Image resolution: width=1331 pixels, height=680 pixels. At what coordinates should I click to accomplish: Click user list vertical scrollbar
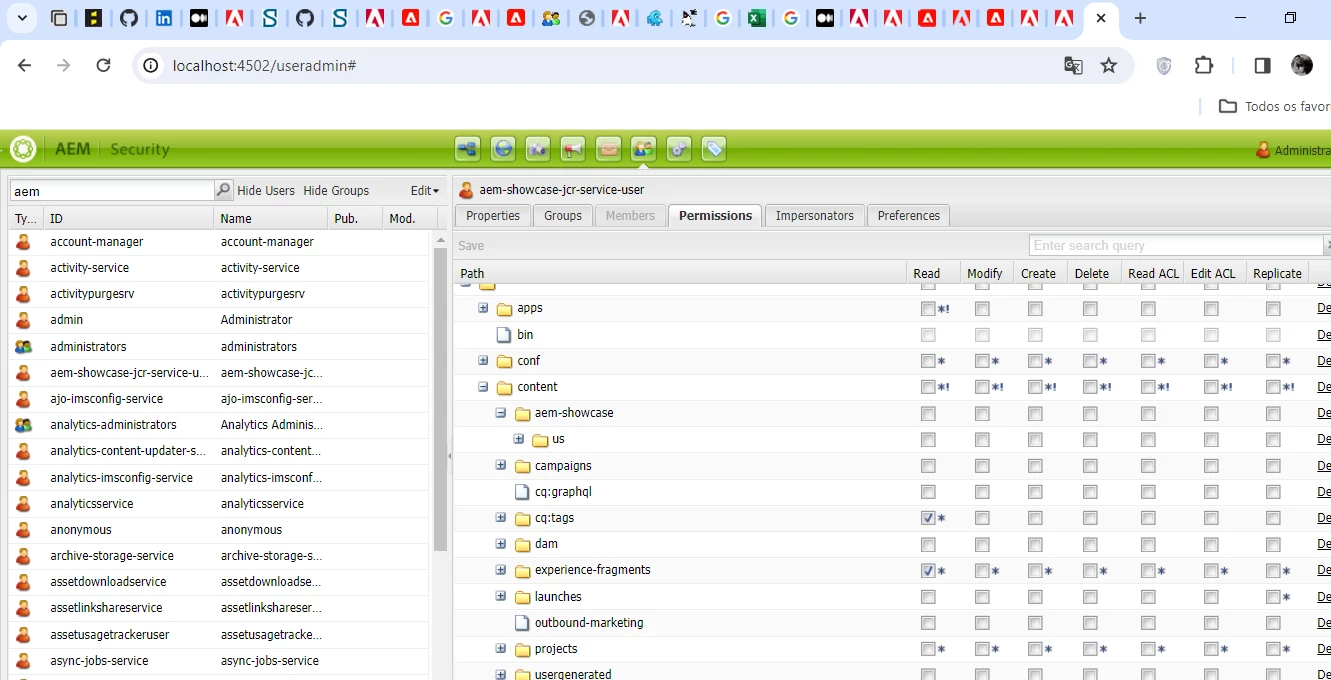tap(440, 400)
